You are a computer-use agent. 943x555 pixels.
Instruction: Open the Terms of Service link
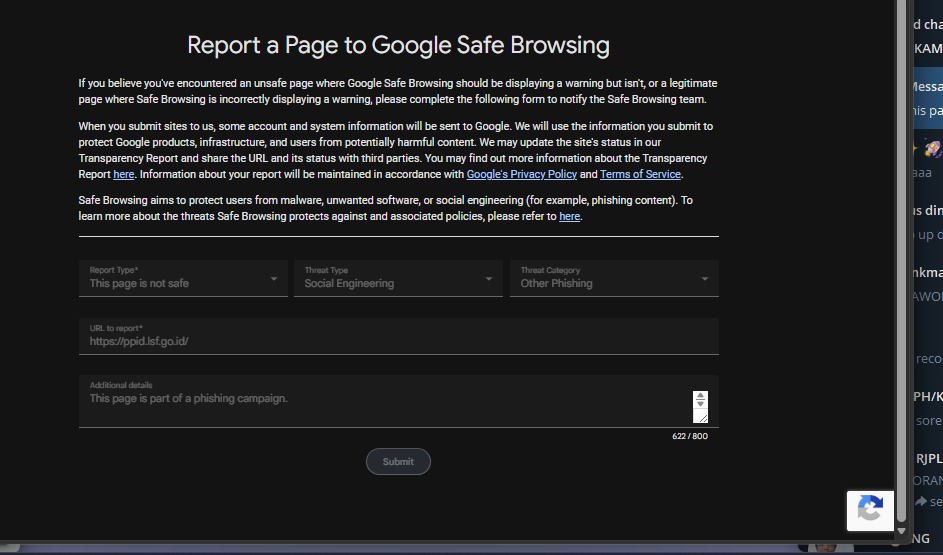point(640,174)
